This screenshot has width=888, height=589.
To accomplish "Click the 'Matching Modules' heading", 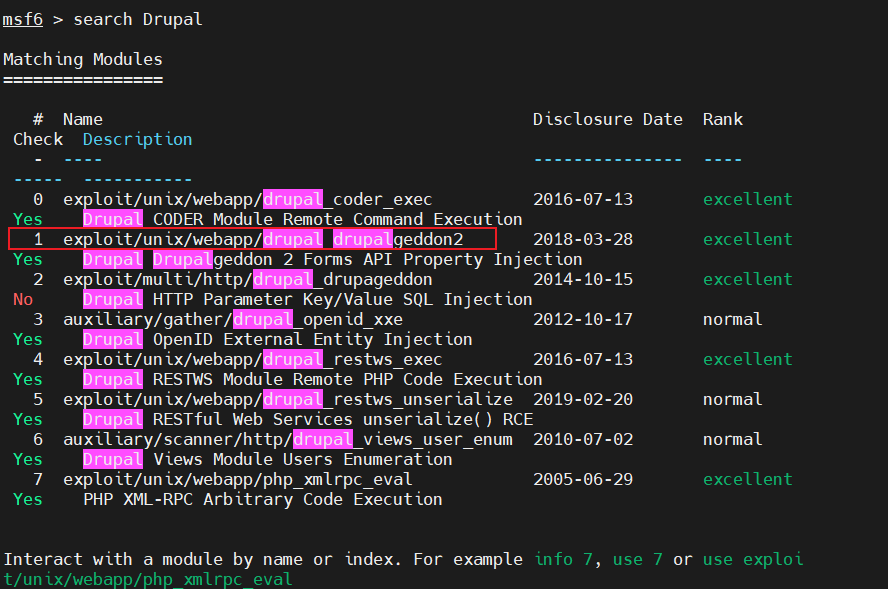I will (82, 59).
